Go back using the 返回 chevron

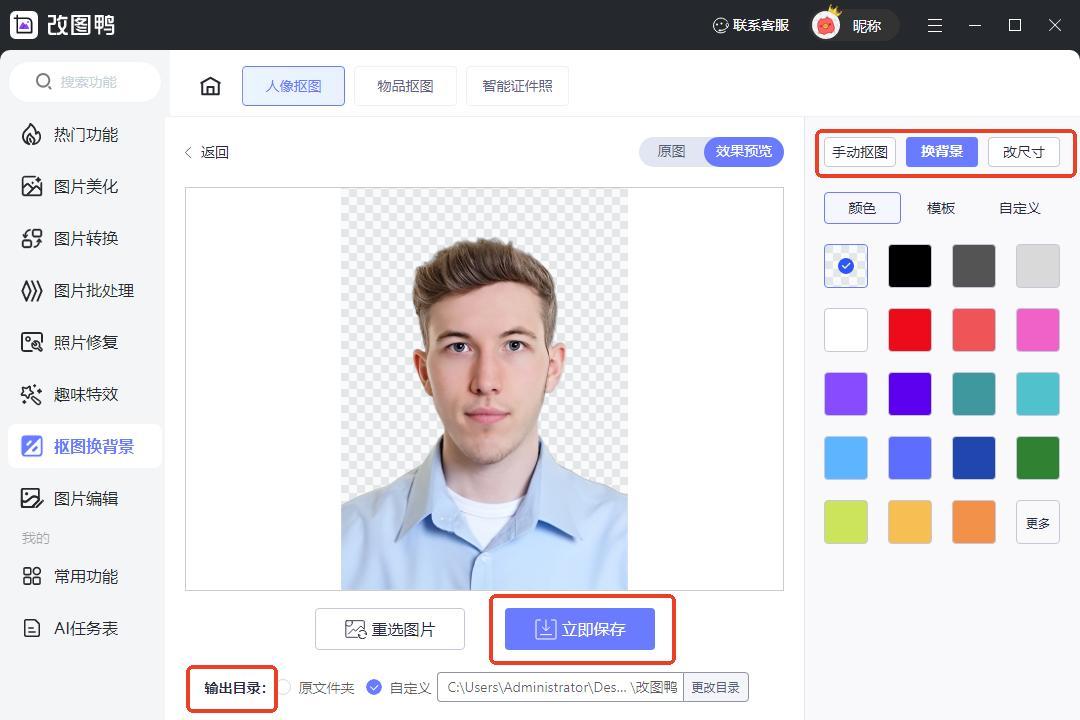pyautogui.click(x=189, y=152)
